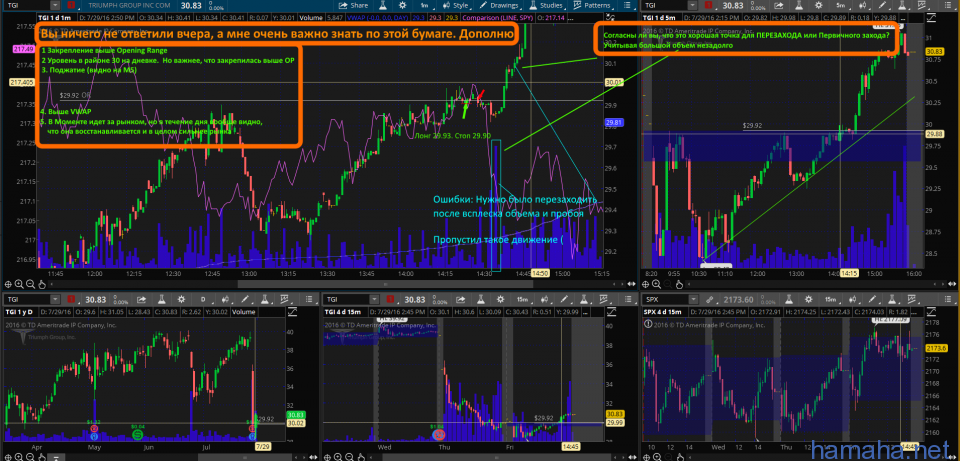Open patterns icon in TGI 5m chart
960x461 pixels.
pos(921,6)
